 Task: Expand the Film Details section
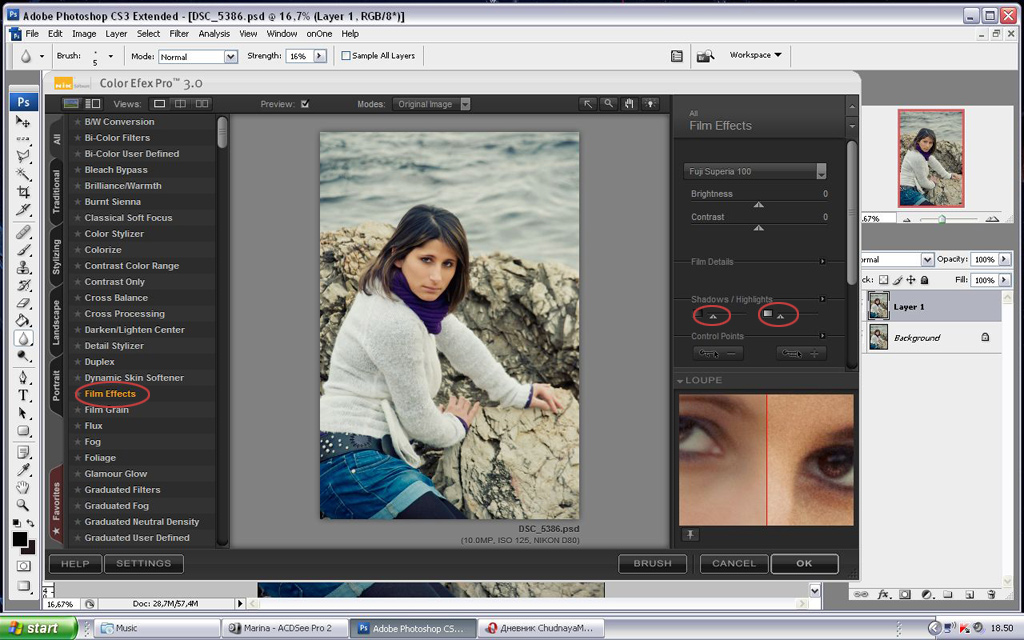pyautogui.click(x=822, y=261)
